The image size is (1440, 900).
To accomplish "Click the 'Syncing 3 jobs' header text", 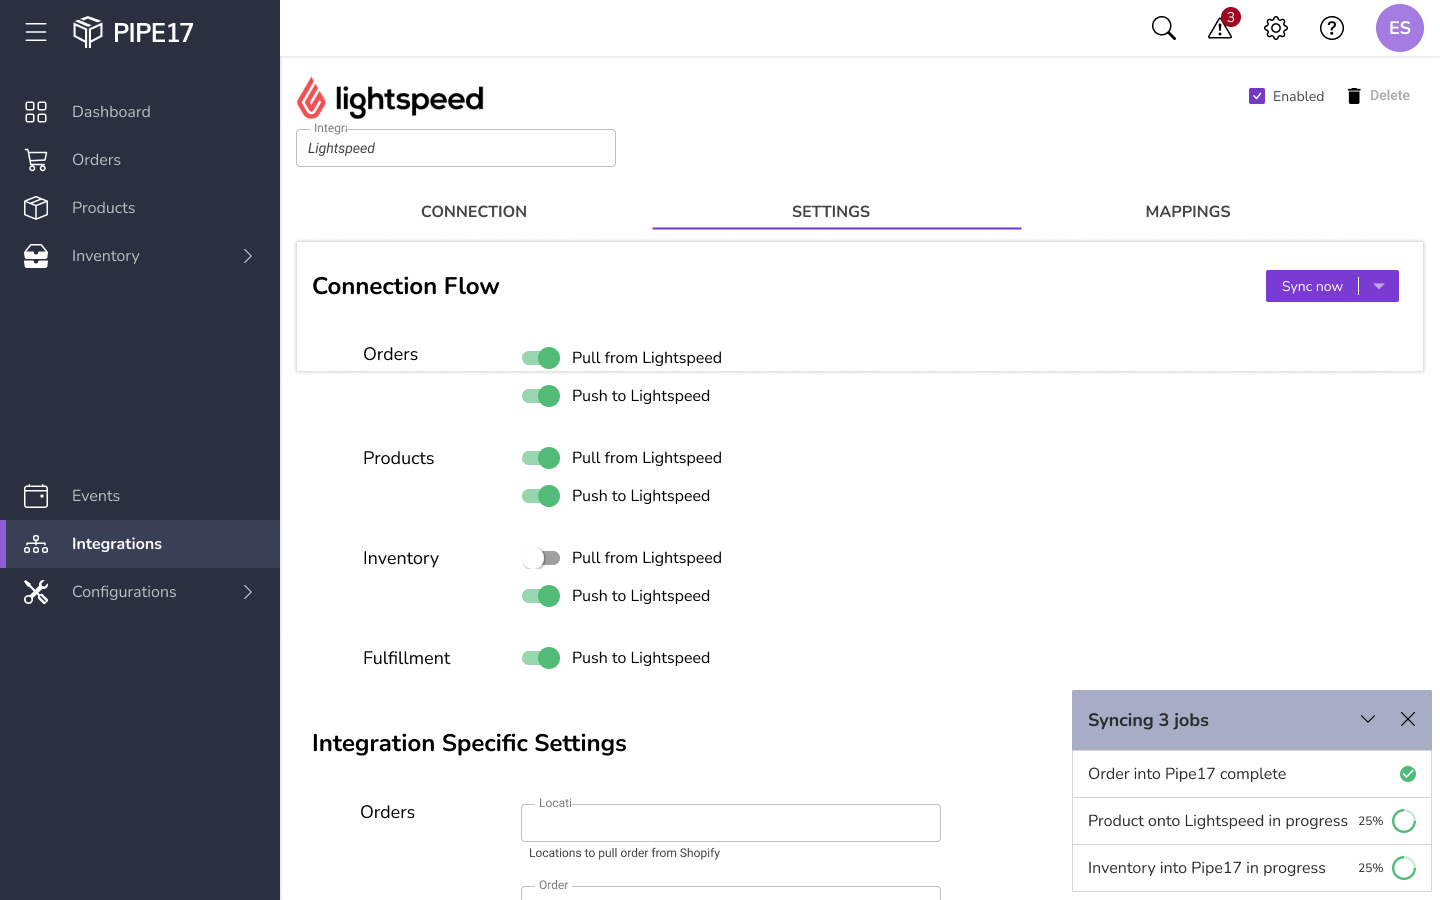I will pyautogui.click(x=1148, y=720).
